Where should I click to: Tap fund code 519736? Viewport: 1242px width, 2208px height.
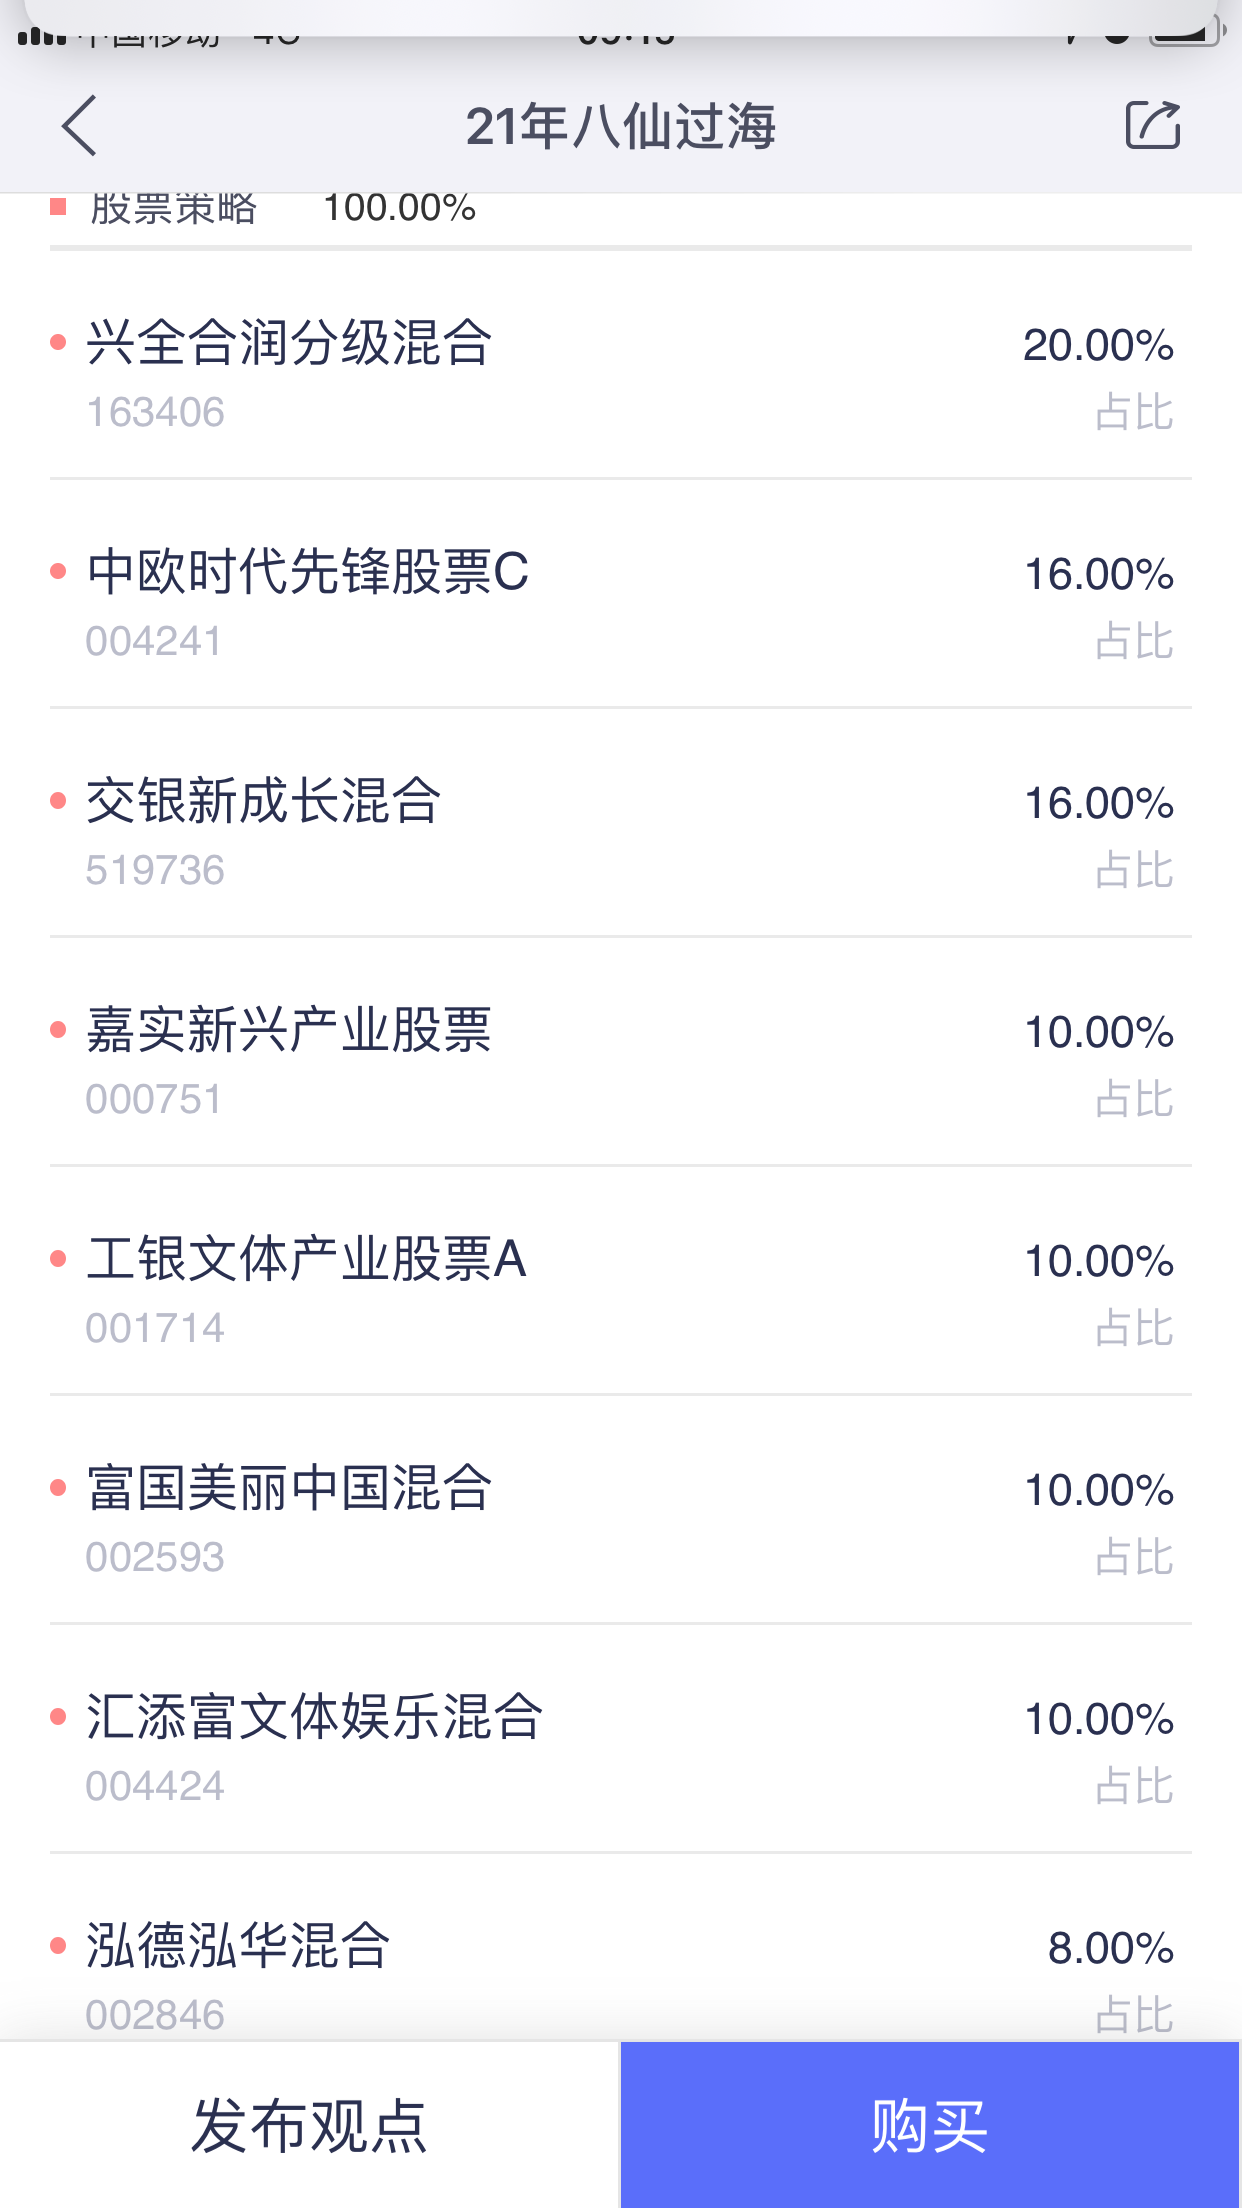(155, 870)
